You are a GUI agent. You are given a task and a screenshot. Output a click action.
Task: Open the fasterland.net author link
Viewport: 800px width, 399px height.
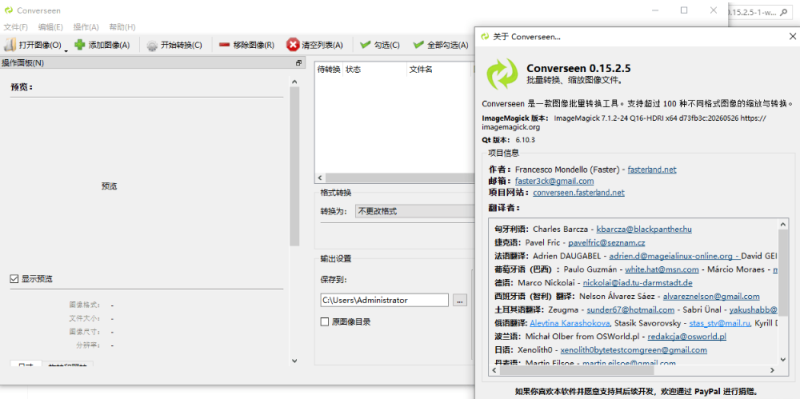click(652, 169)
